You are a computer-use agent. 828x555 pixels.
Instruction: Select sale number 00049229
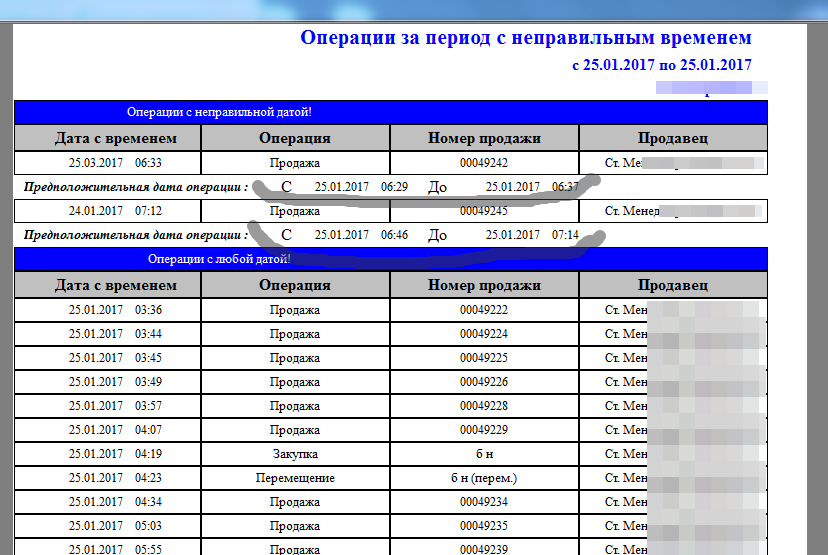point(484,430)
